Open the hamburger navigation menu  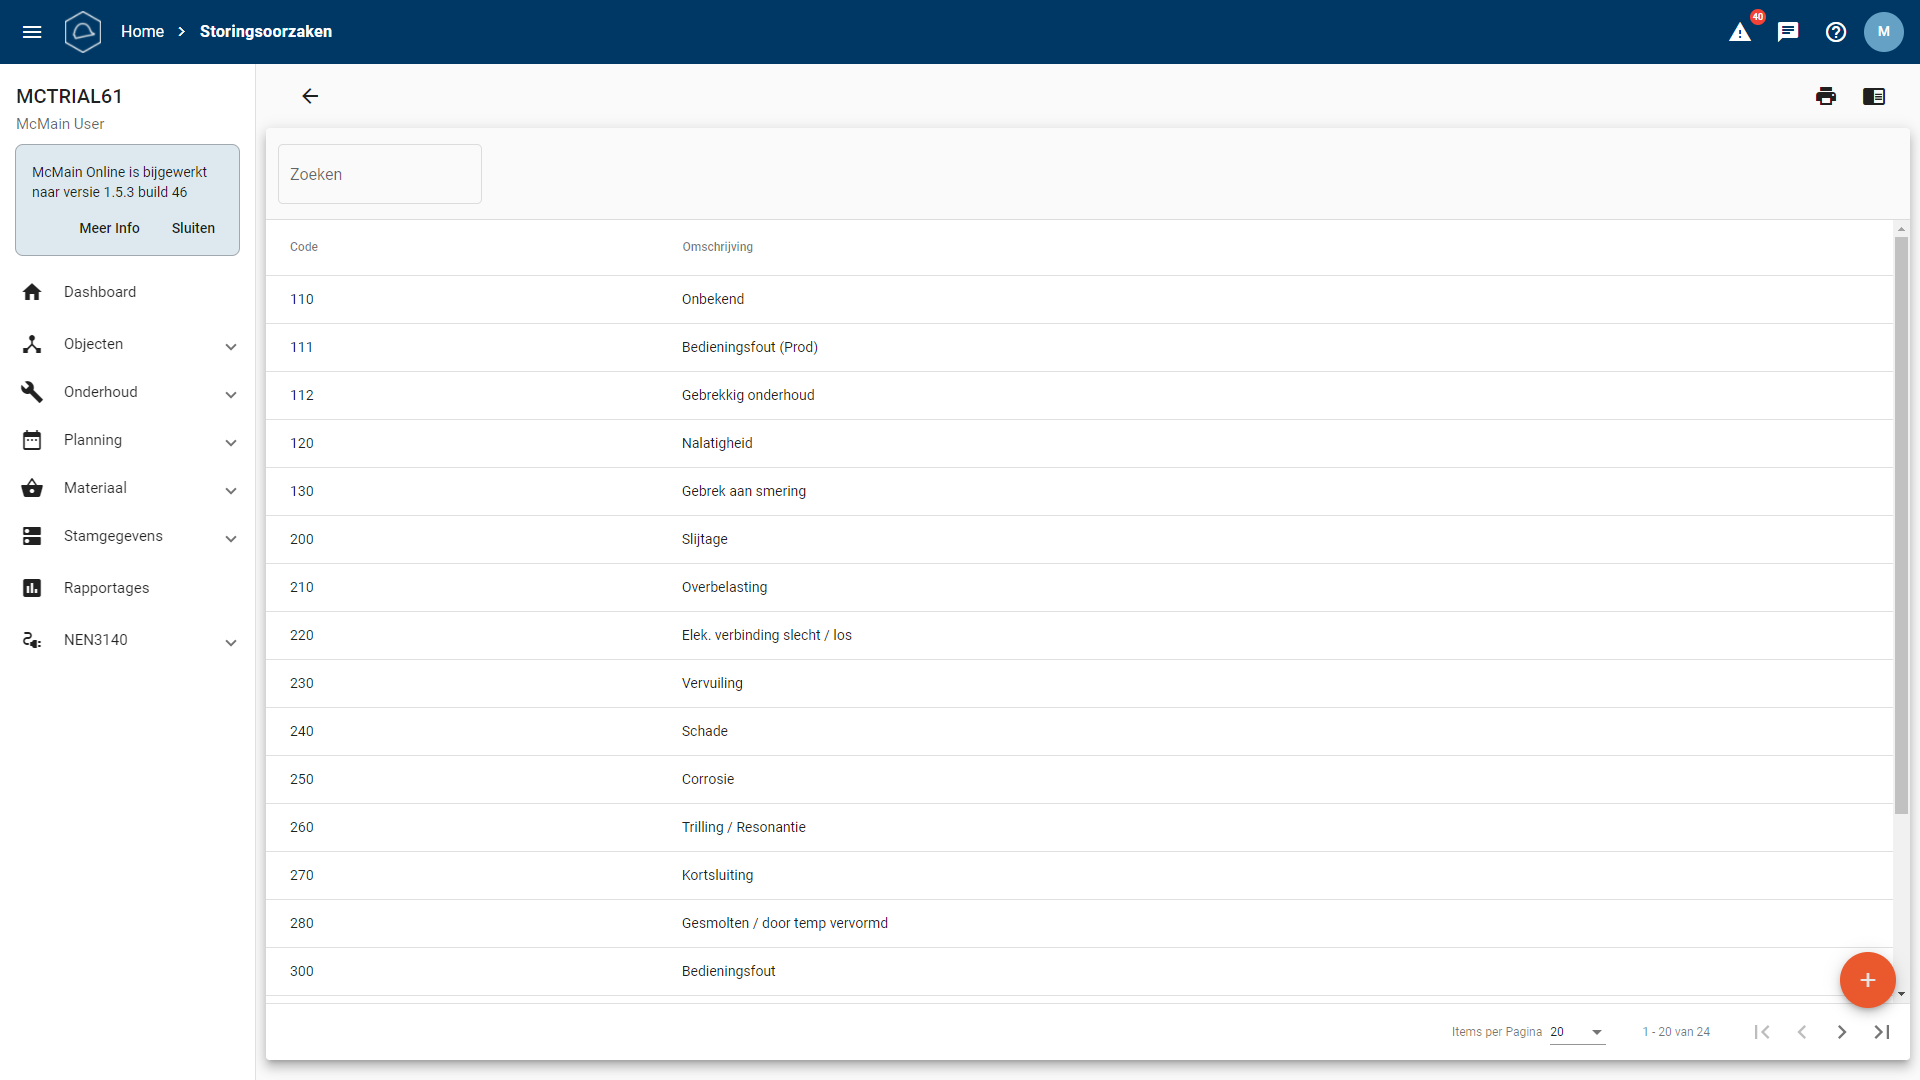32,32
